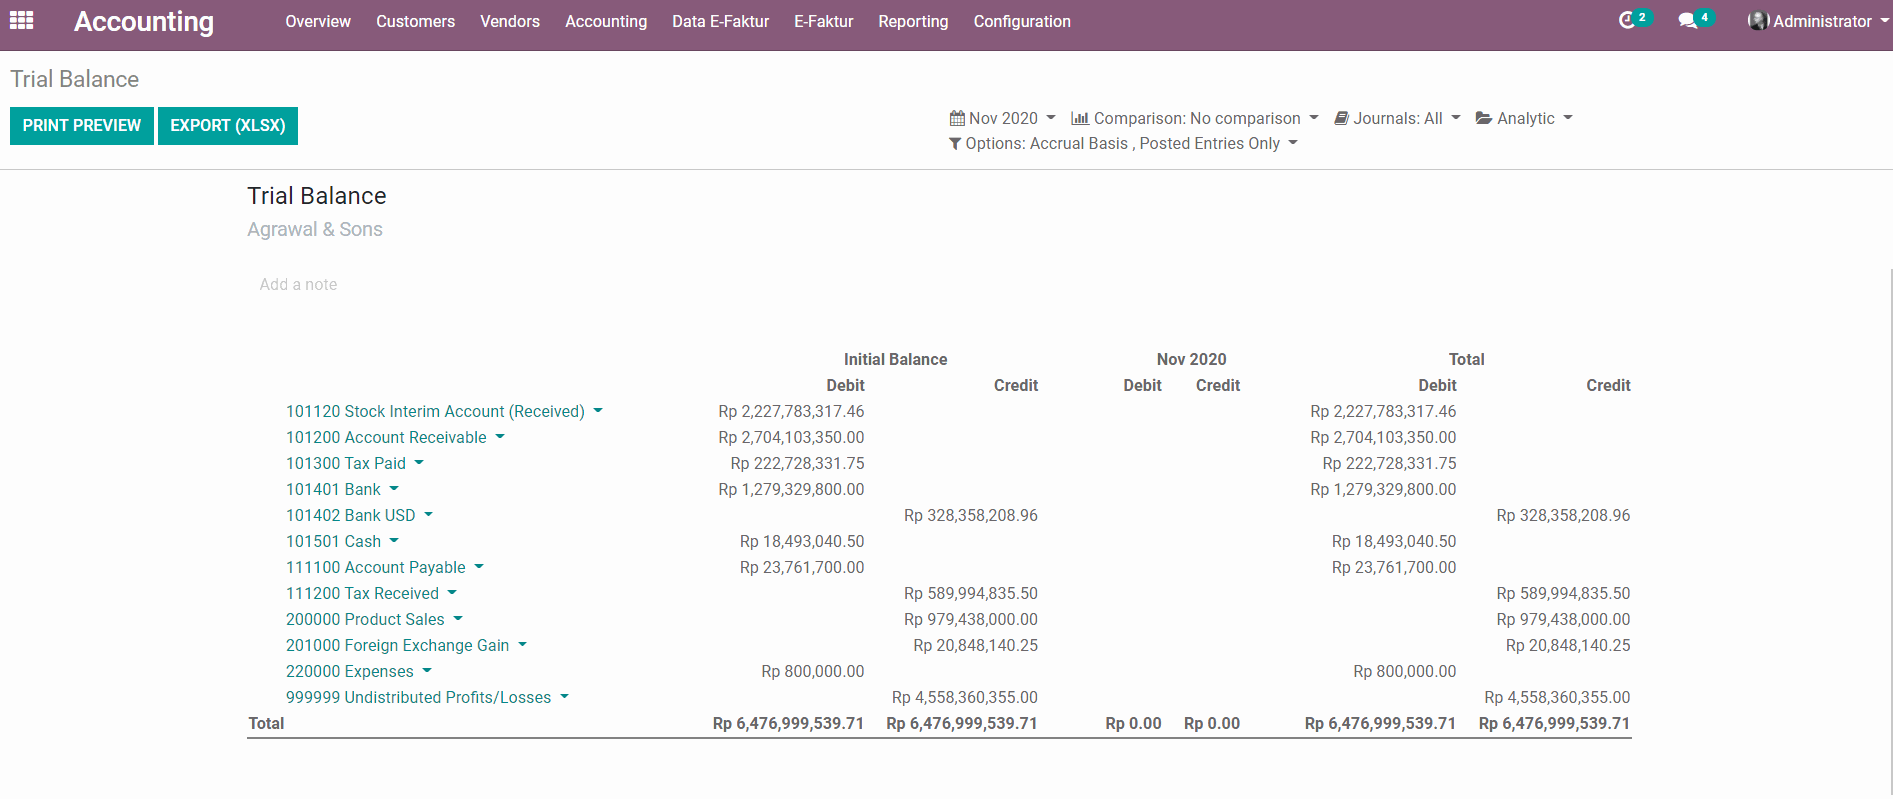1893x799 pixels.
Task: Click the Administrator user avatar
Action: (x=1758, y=21)
